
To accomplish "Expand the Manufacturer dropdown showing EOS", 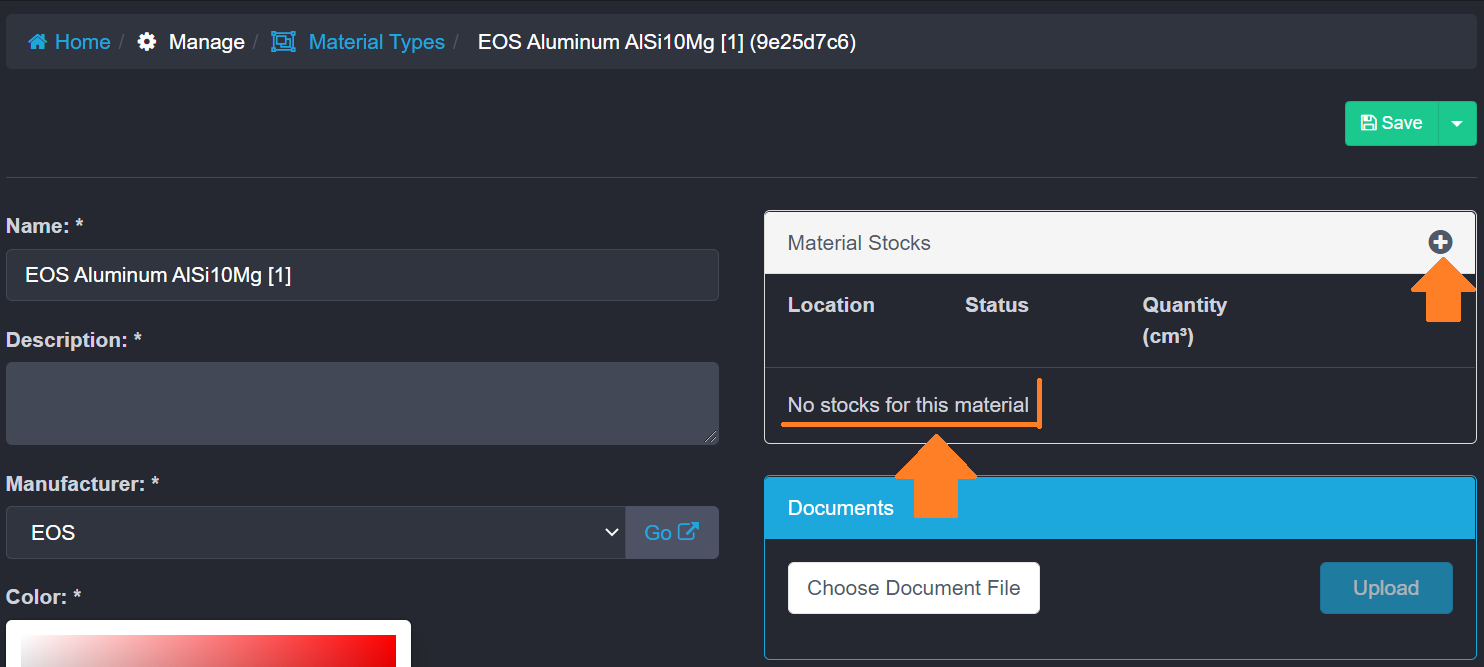I will tap(315, 533).
